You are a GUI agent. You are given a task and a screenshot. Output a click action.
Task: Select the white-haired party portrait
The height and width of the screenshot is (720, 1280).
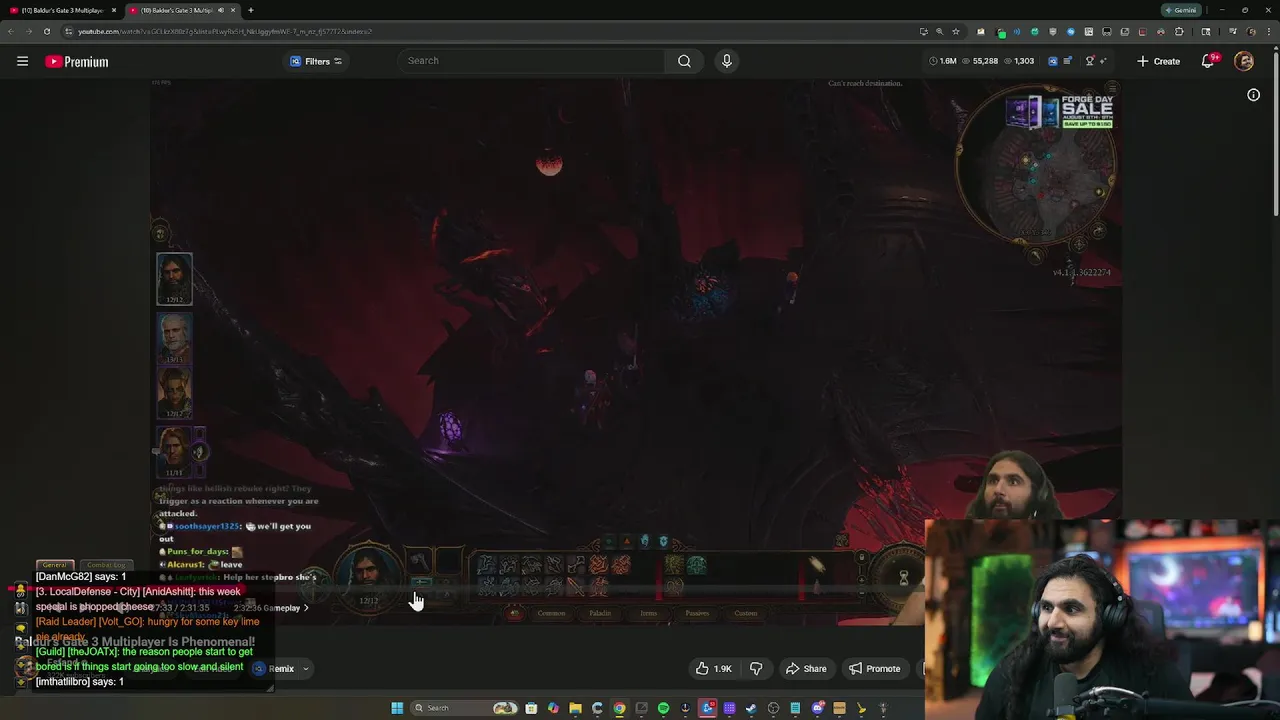click(174, 338)
